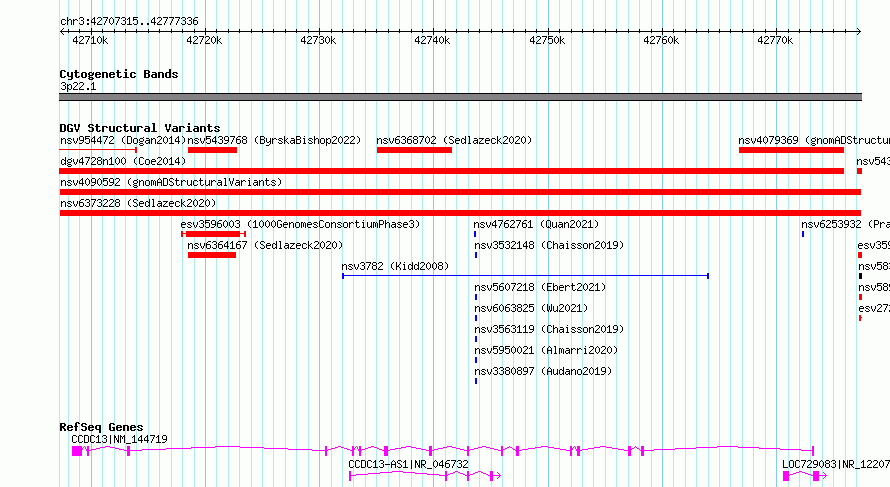This screenshot has width=890, height=487.
Task: Select the red bar under nsv4079369
Action: (791, 150)
